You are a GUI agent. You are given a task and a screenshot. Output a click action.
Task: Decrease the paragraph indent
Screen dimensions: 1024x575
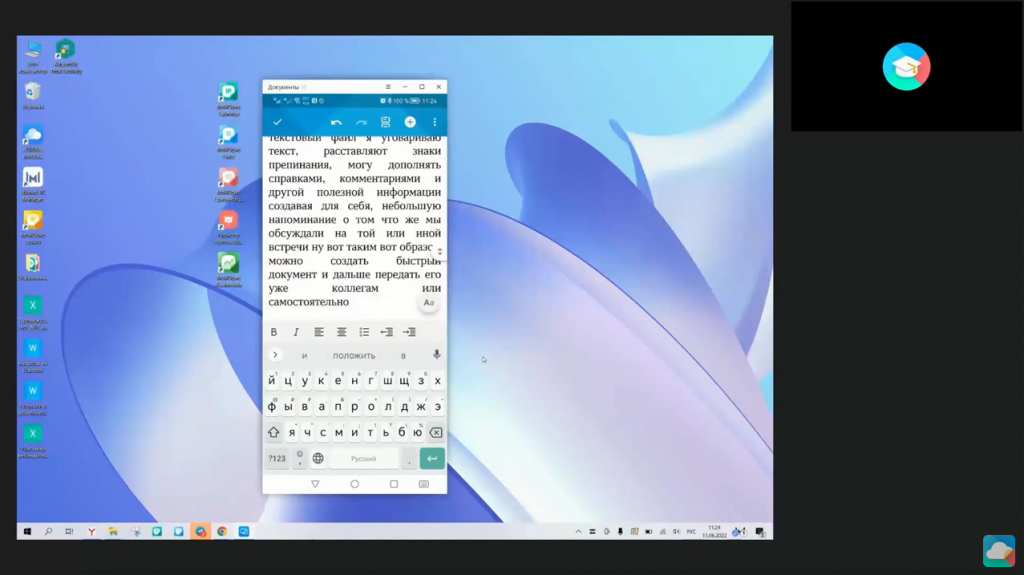click(387, 332)
